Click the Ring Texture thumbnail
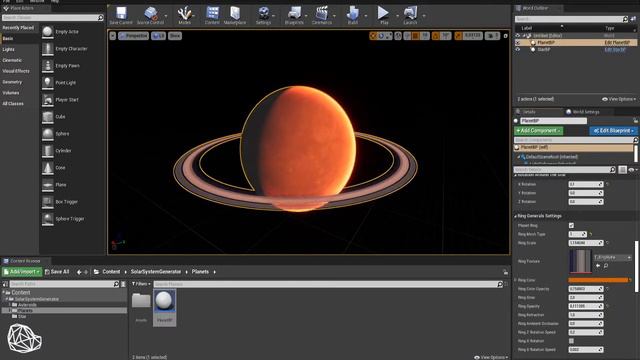Image resolution: width=640 pixels, height=360 pixels. [580, 261]
